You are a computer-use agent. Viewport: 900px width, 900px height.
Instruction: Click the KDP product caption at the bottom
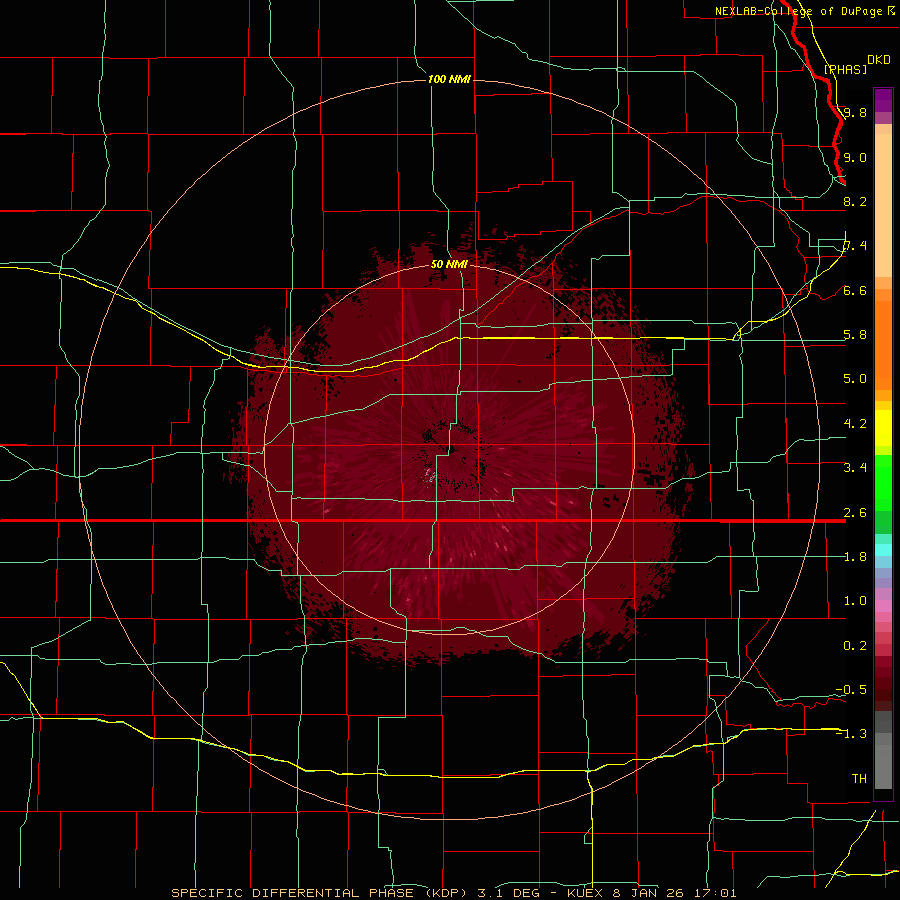click(x=453, y=893)
